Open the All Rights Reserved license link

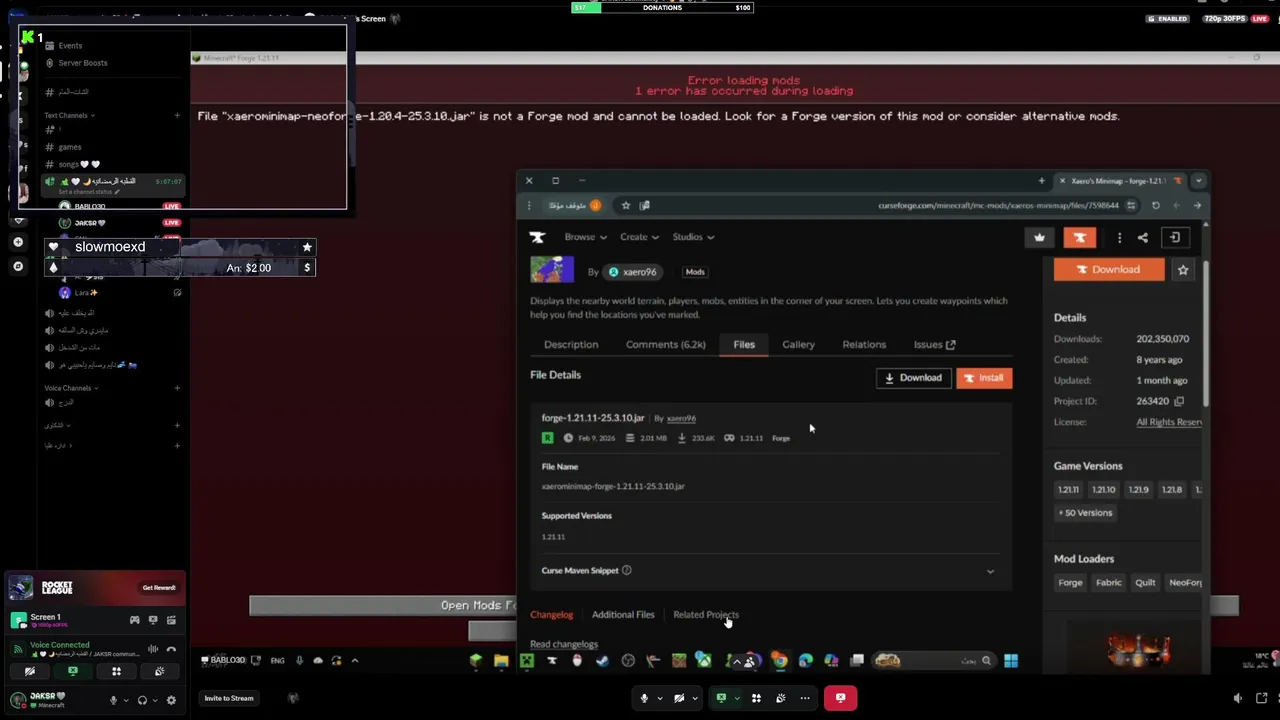click(x=1169, y=422)
